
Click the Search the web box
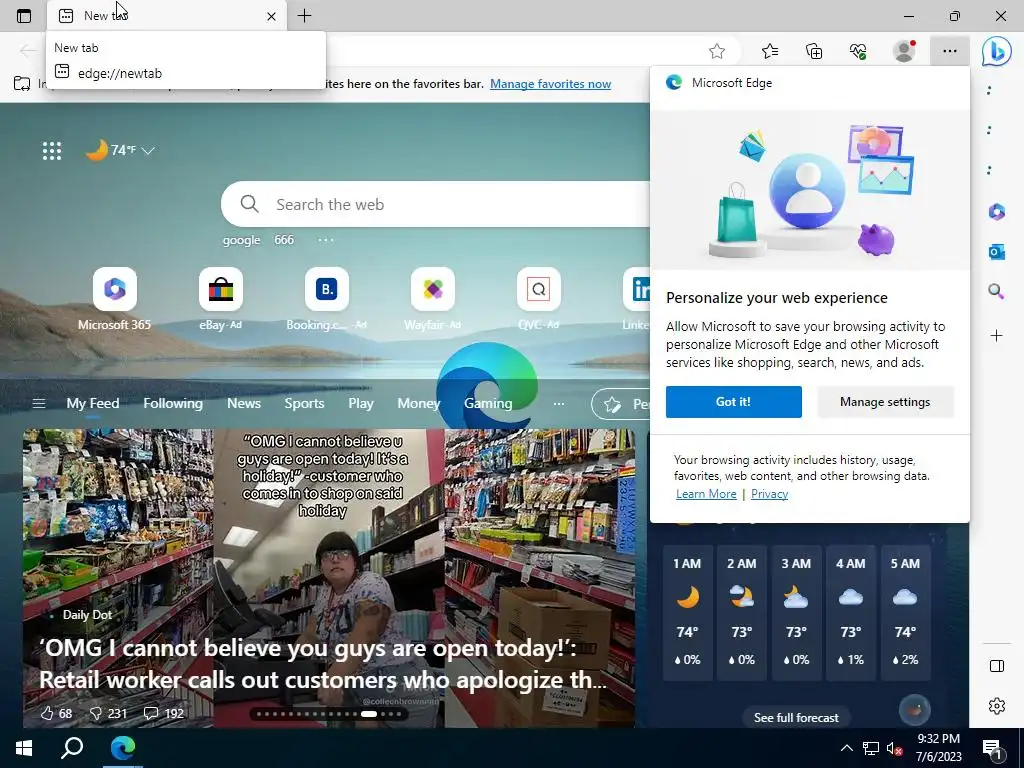click(436, 204)
